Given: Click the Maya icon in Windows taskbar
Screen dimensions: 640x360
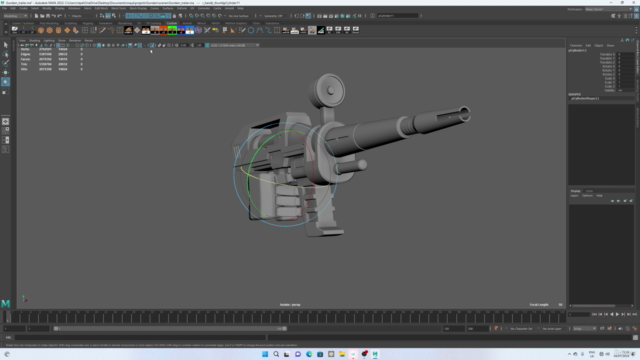Looking at the screenshot, I should click(375, 354).
